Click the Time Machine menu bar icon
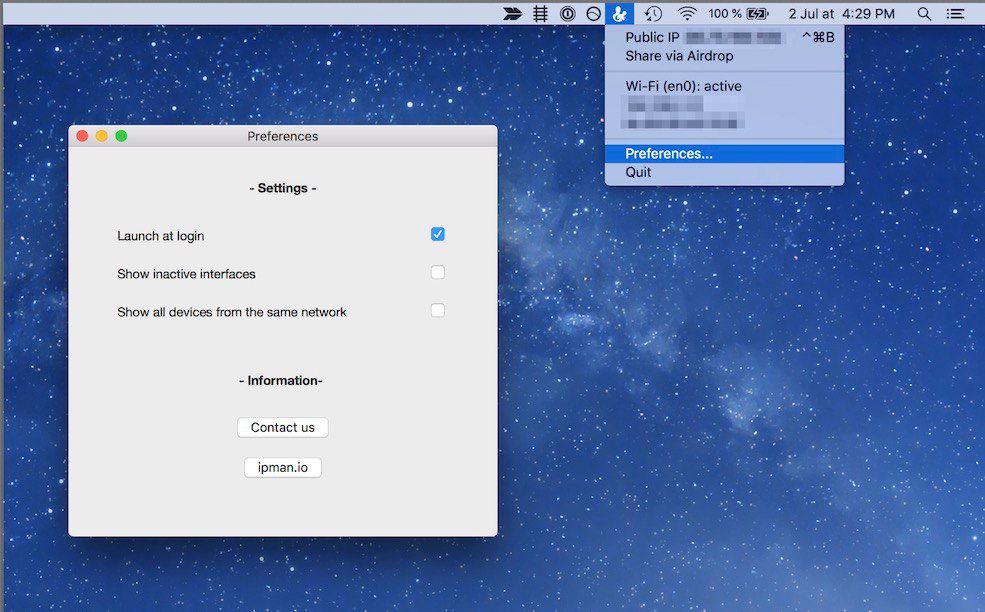985x612 pixels. click(653, 14)
